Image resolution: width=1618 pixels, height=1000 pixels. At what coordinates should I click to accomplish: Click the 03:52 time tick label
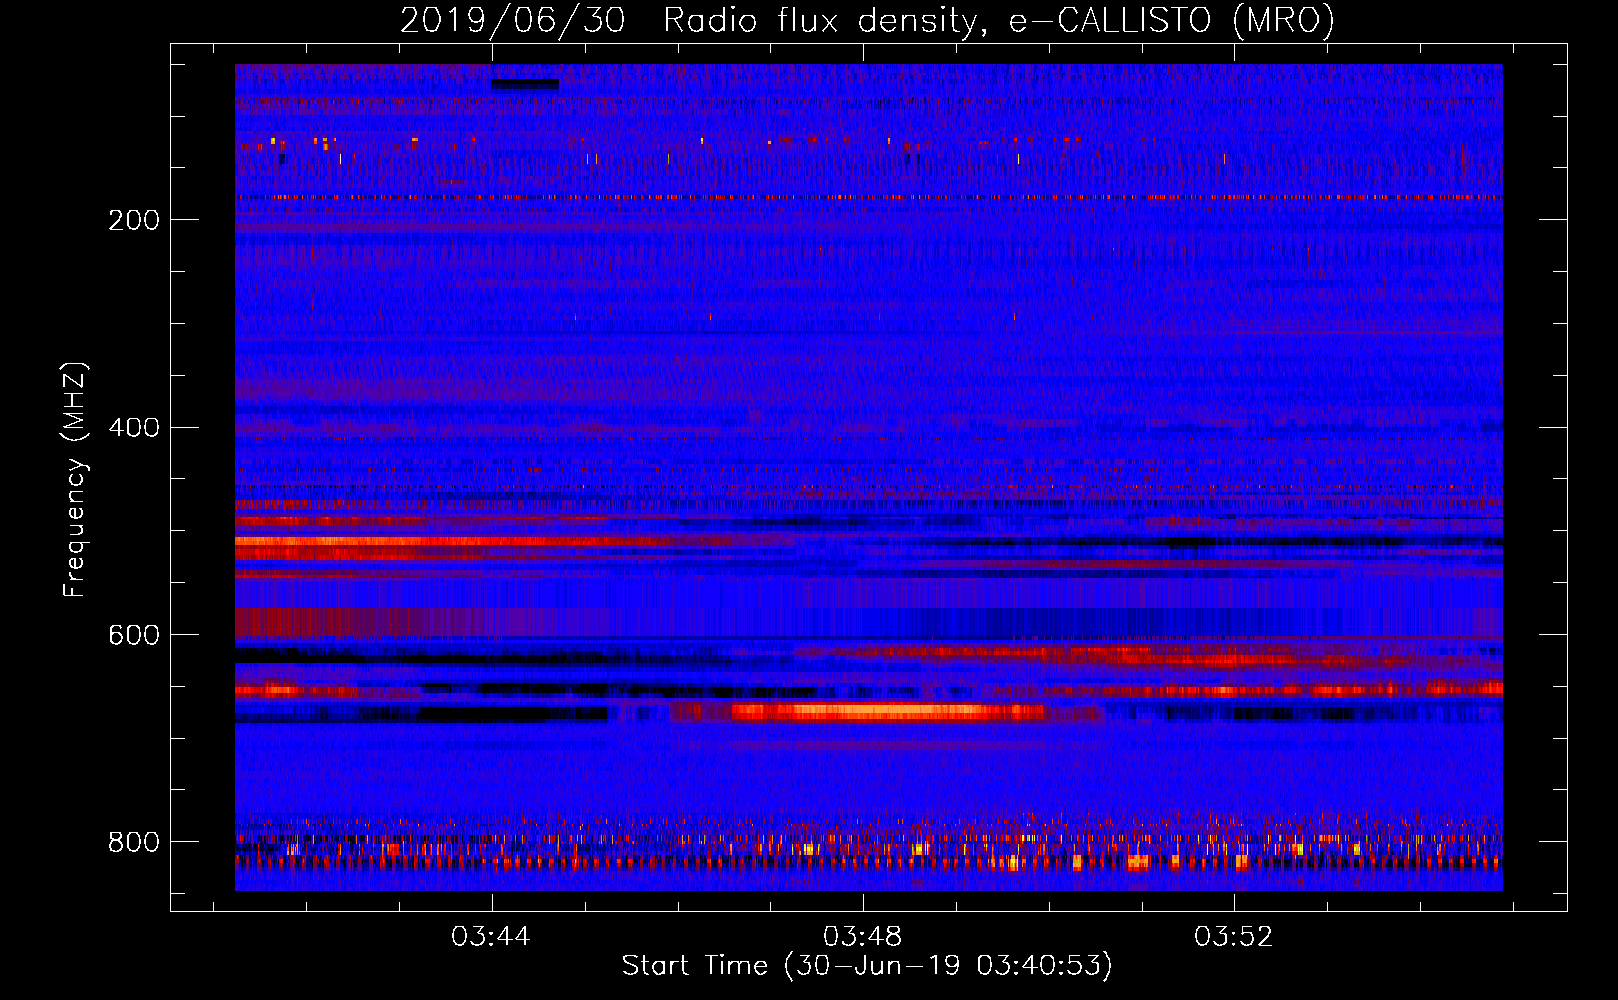tap(1234, 936)
